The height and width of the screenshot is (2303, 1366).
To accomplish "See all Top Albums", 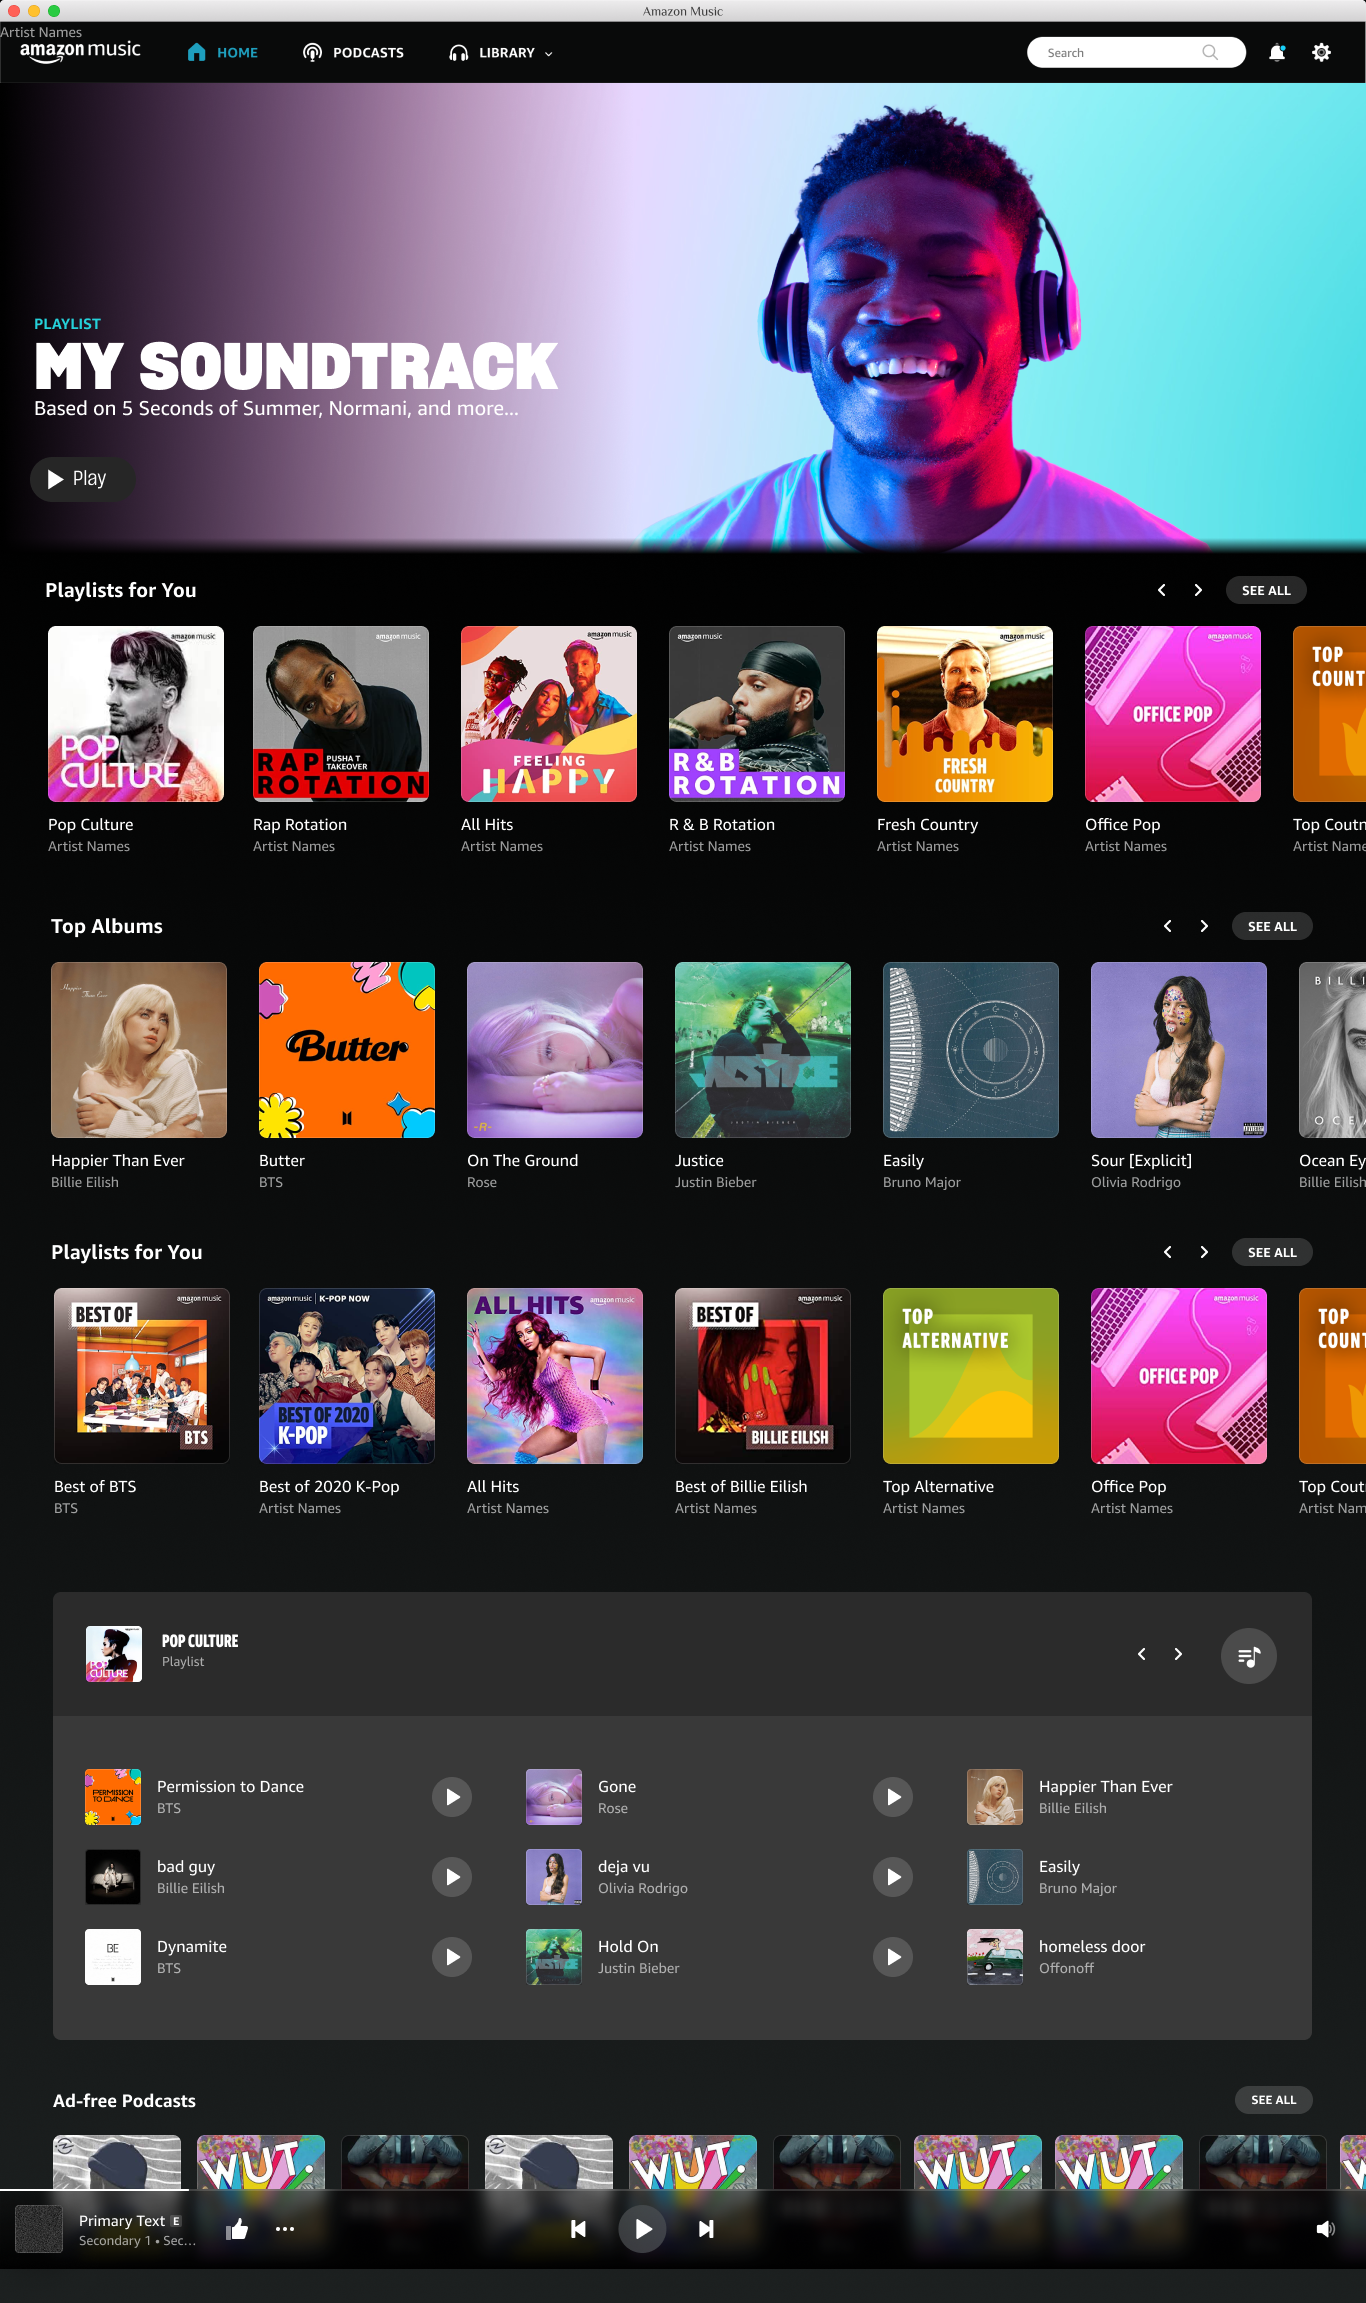I will pyautogui.click(x=1272, y=926).
